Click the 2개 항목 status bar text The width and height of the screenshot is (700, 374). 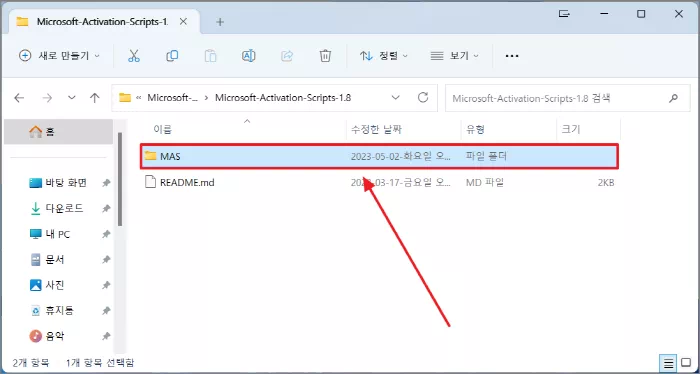[x=31, y=362]
